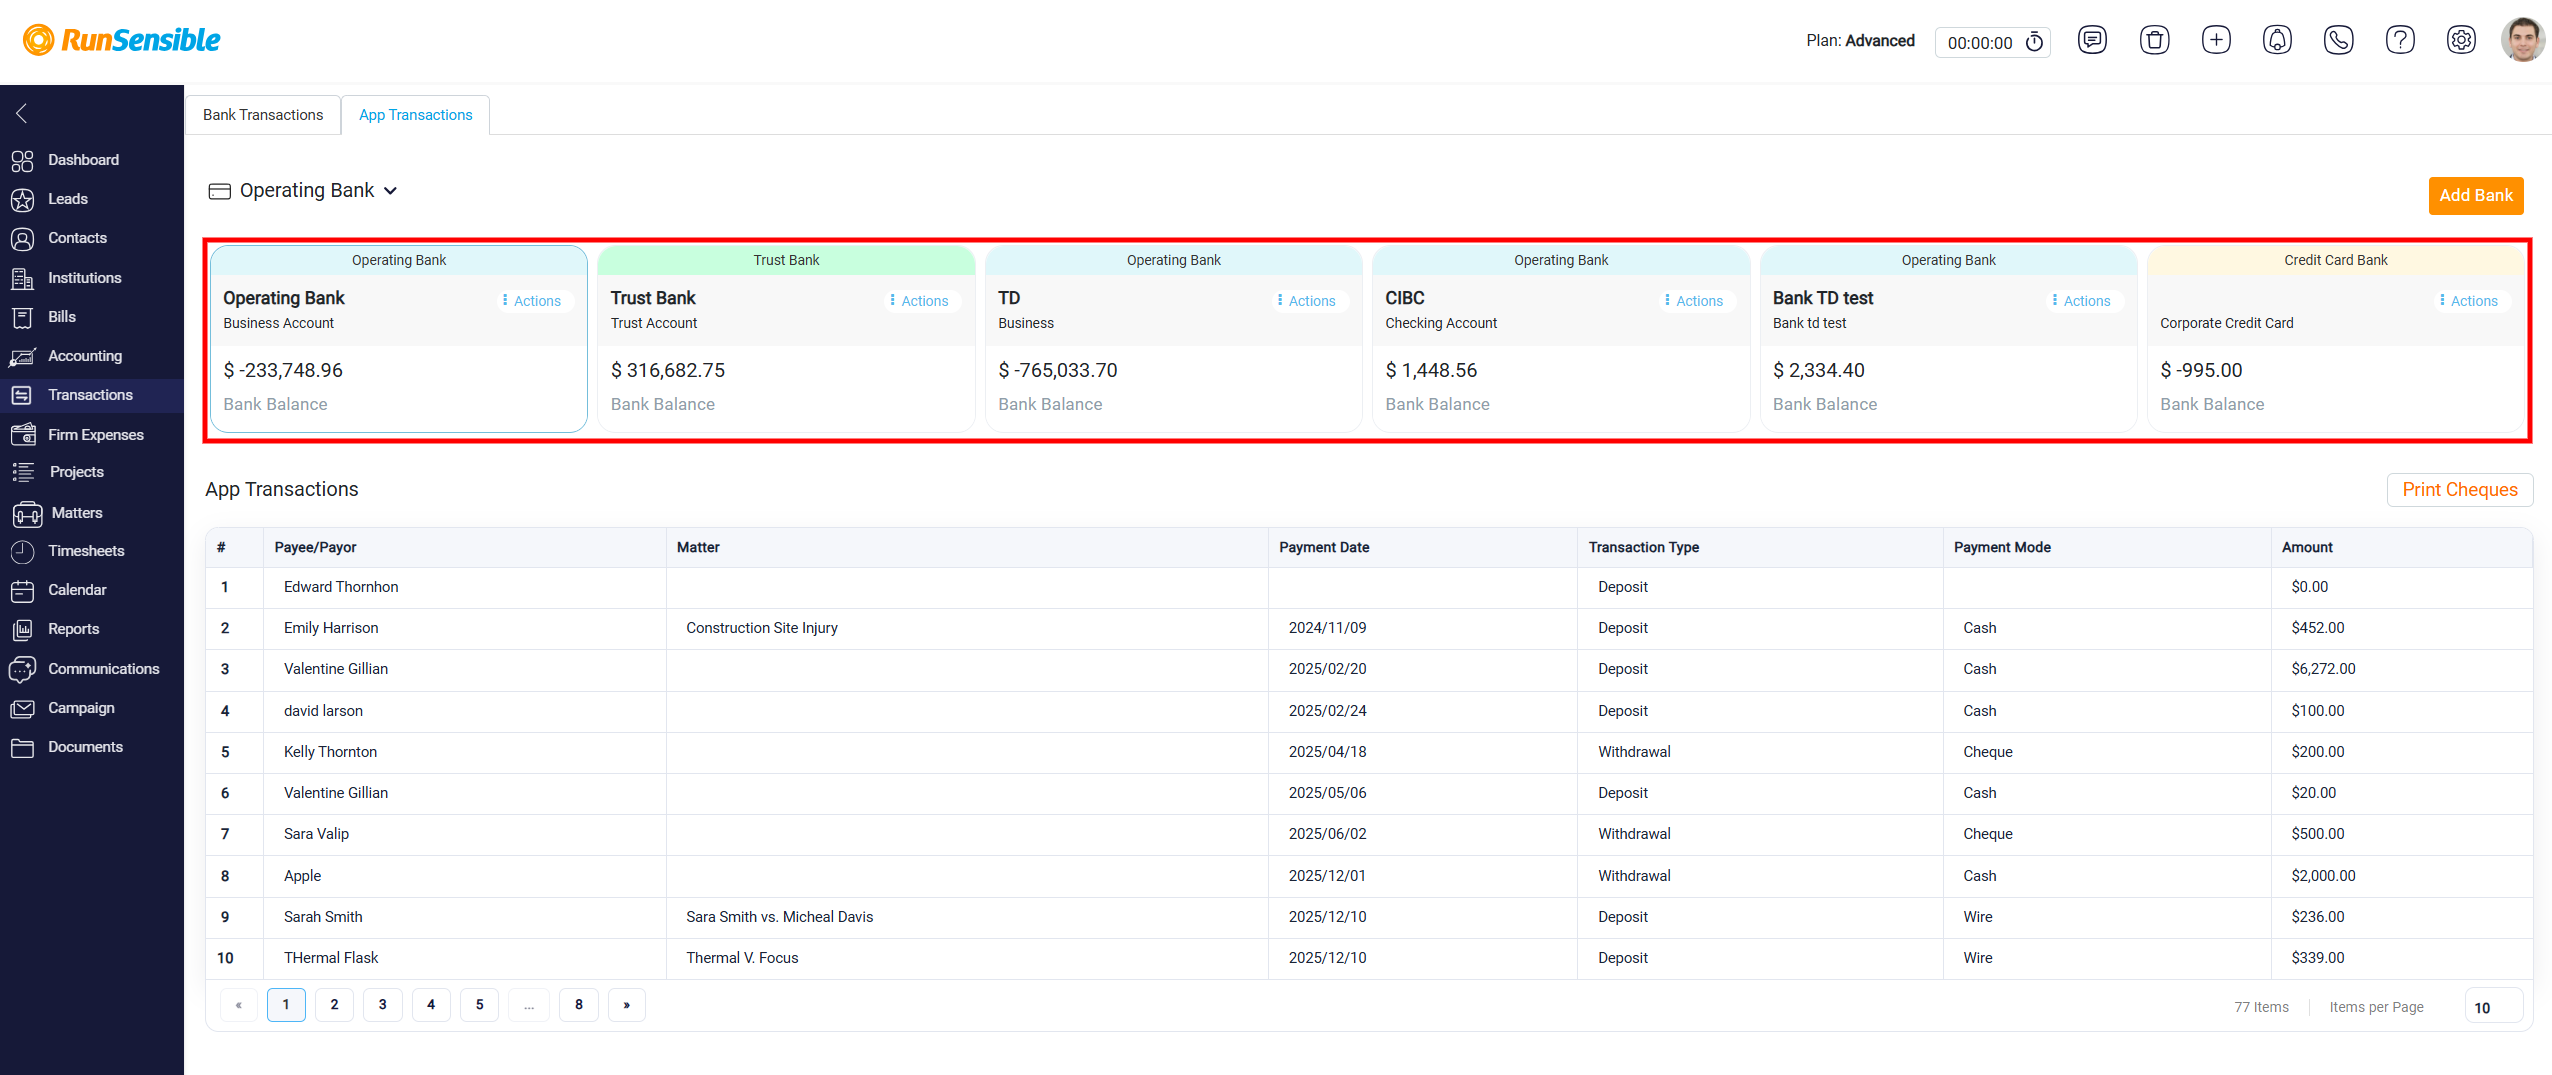Click the RunSensible logo

121,40
